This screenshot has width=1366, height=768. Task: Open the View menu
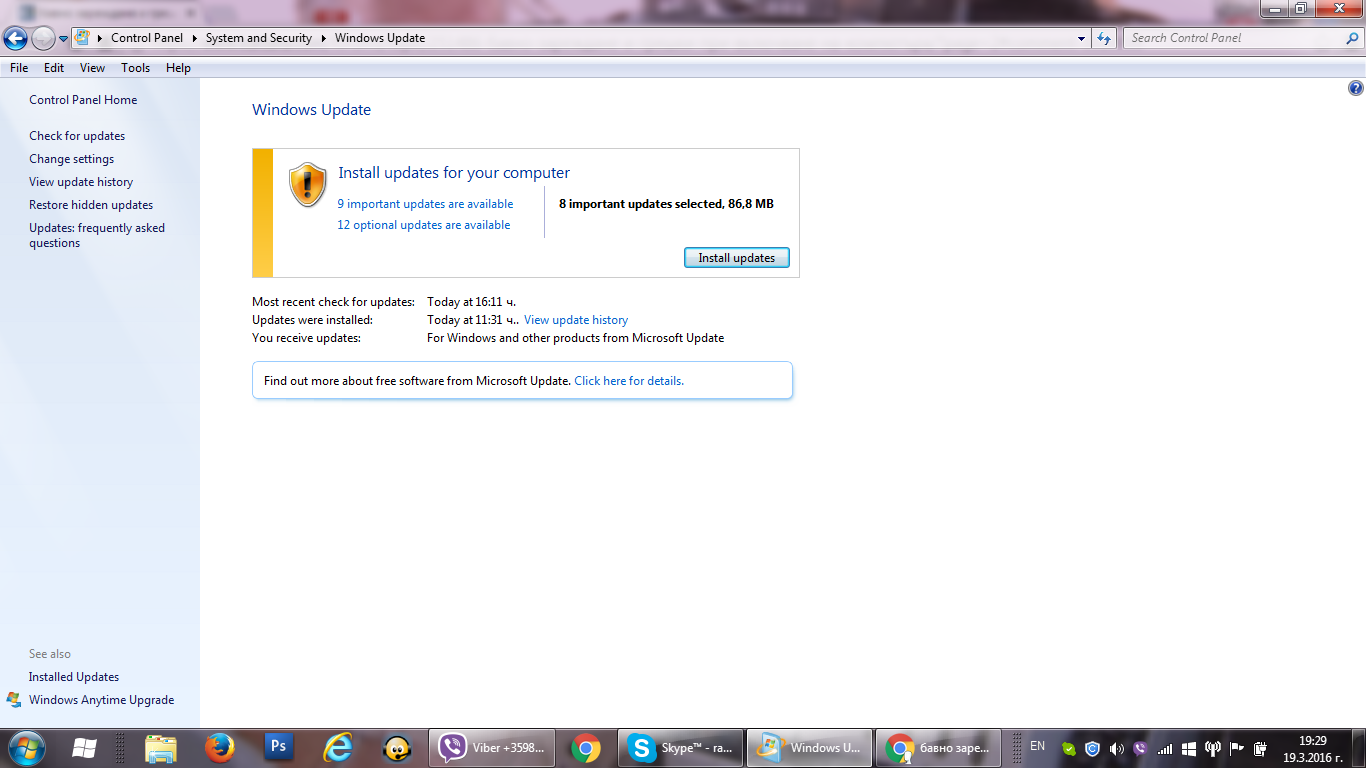click(92, 68)
